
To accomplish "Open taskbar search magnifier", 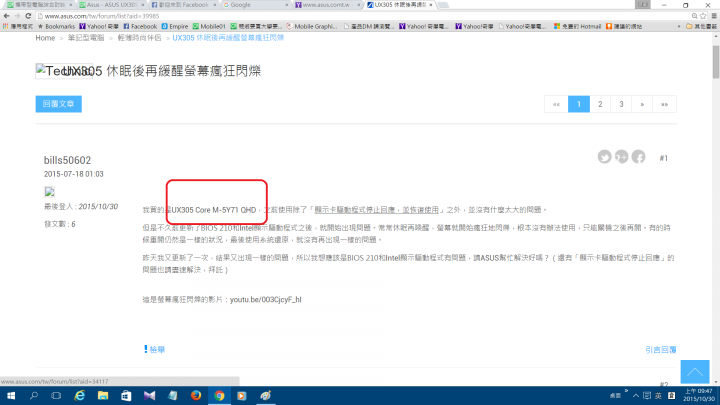I will coord(34,395).
